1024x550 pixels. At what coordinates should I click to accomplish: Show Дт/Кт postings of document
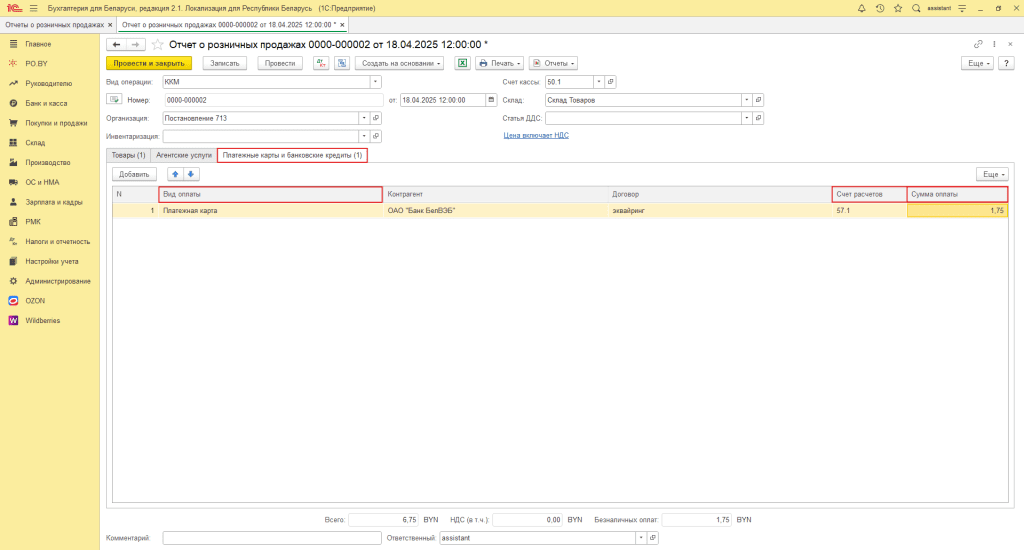coord(321,63)
